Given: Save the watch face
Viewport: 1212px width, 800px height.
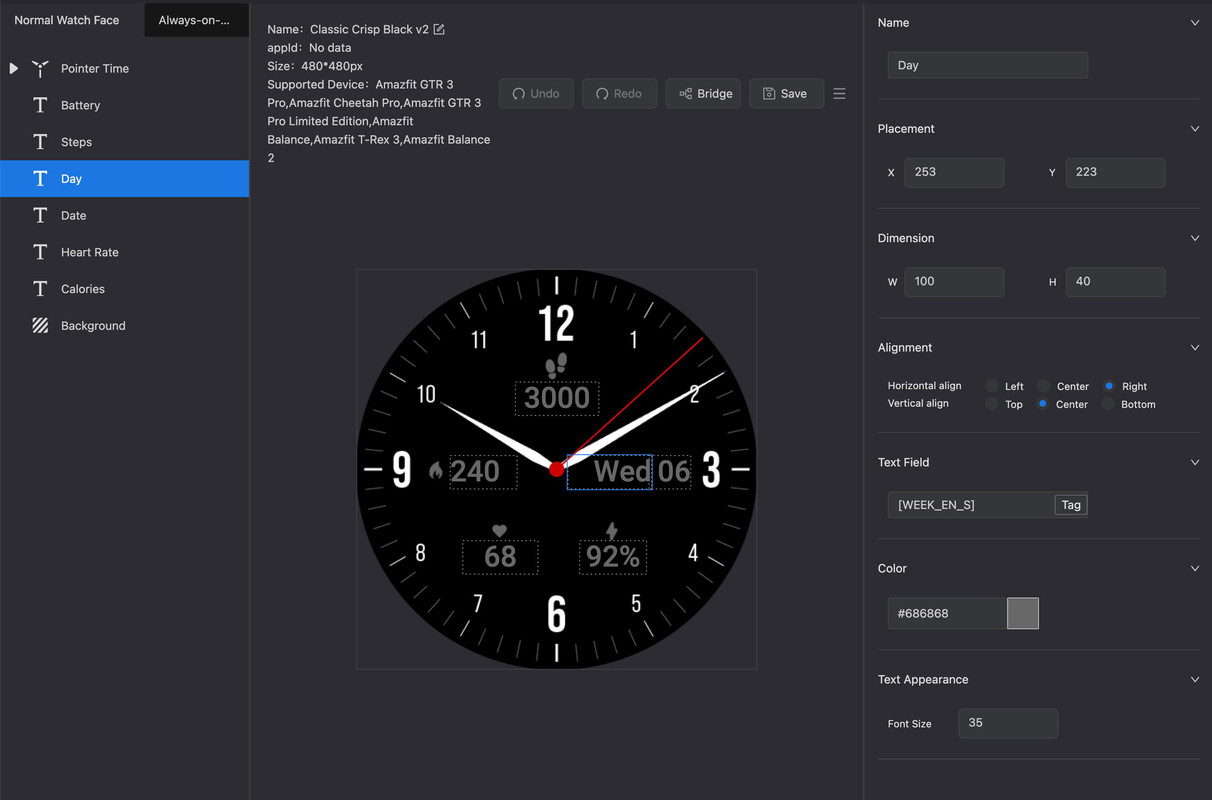Looking at the screenshot, I should point(786,93).
